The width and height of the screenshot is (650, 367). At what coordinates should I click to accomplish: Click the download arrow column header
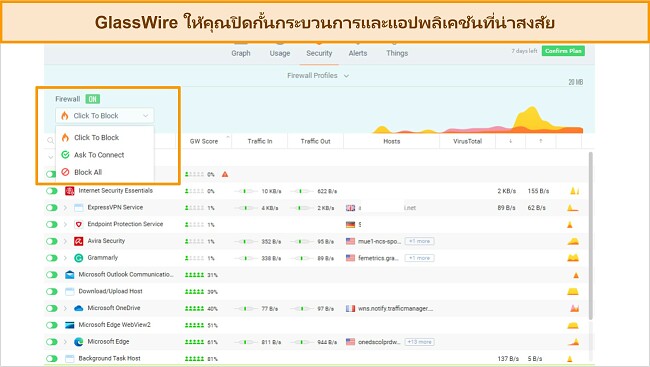[510, 141]
